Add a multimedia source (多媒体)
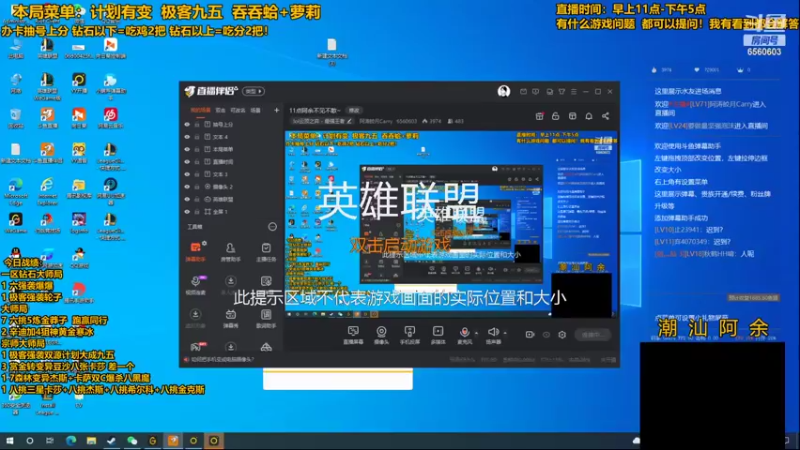This screenshot has height=450, width=800. (x=438, y=335)
